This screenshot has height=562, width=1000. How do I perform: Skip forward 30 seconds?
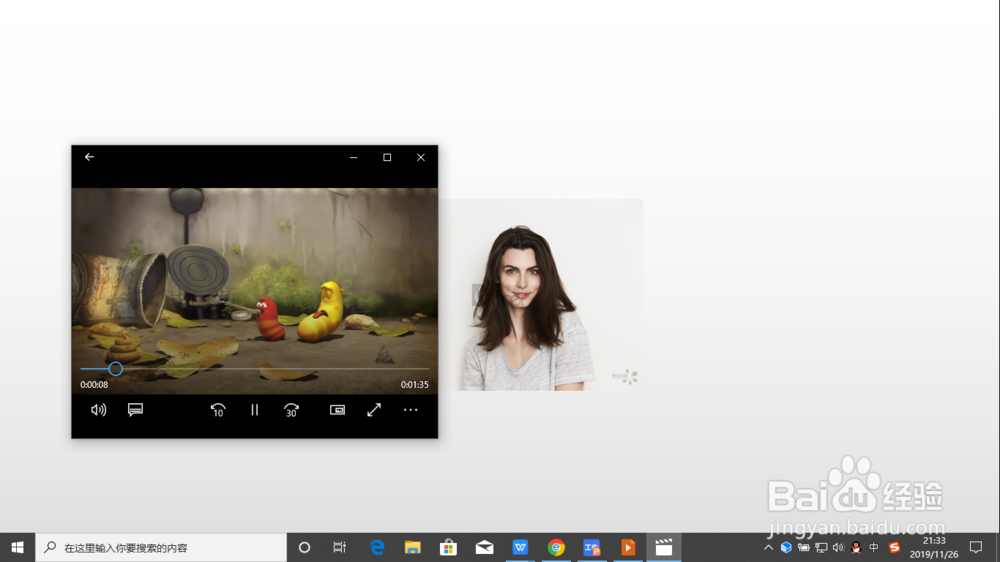291,410
